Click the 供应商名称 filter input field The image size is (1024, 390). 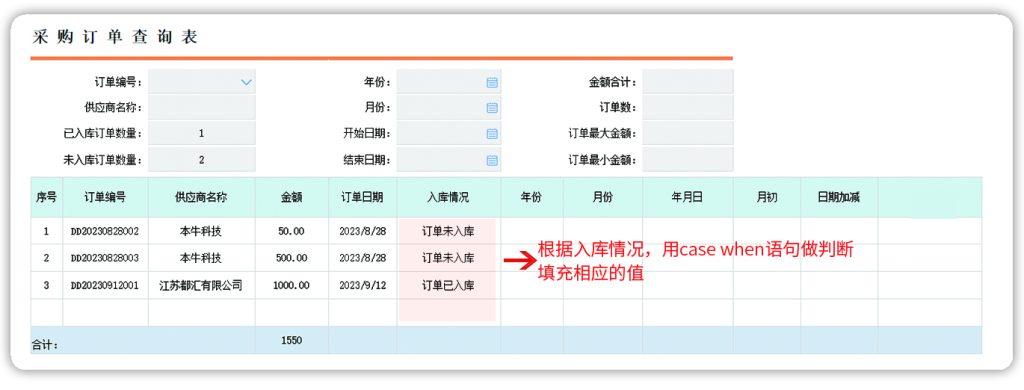[202, 108]
